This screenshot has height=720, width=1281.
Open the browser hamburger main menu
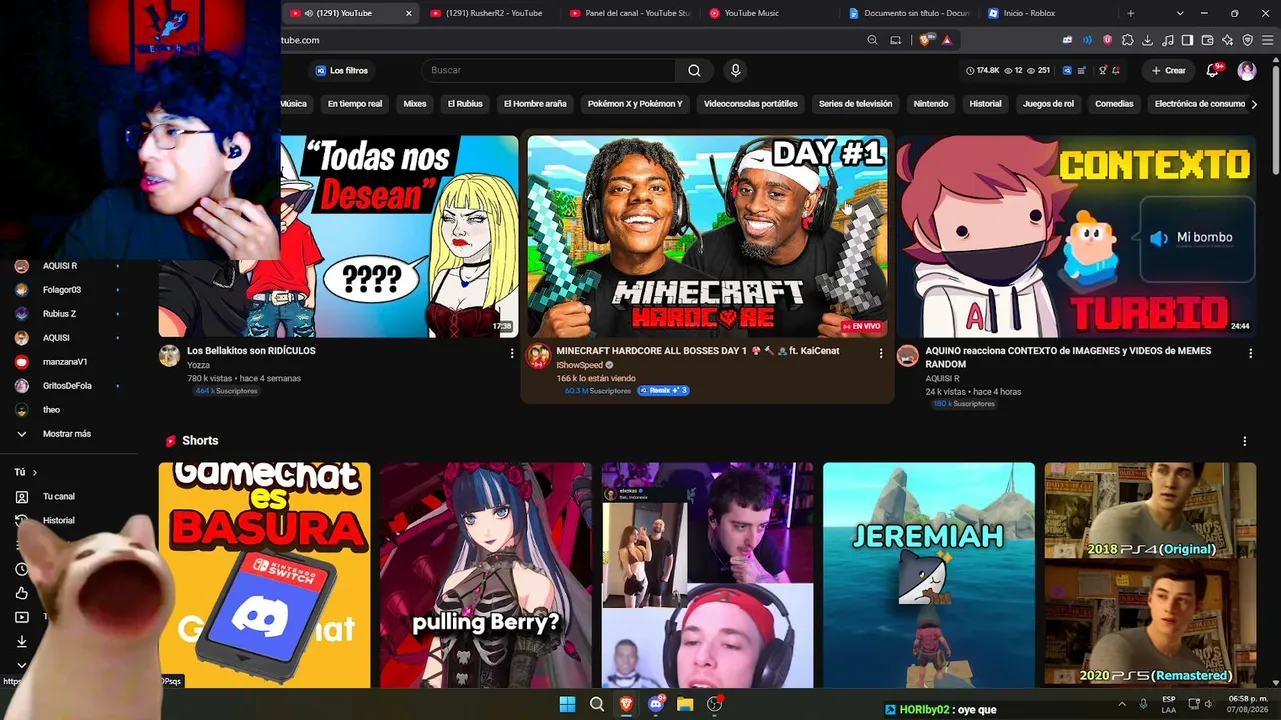(1267, 40)
